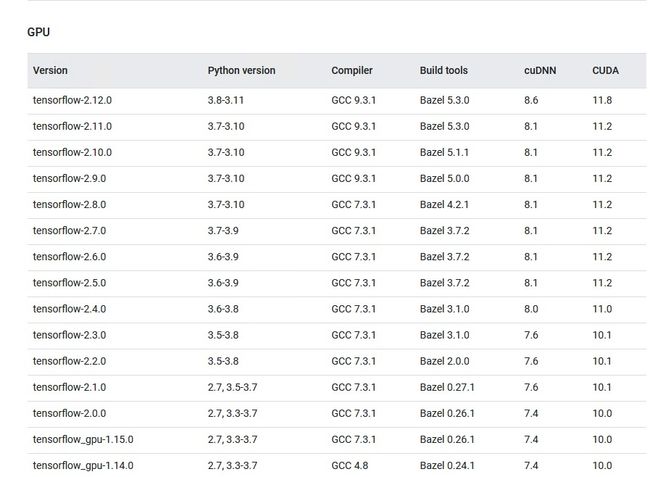
Task: Click the tensorflow-2.3.0 version cell
Action: tap(69, 335)
